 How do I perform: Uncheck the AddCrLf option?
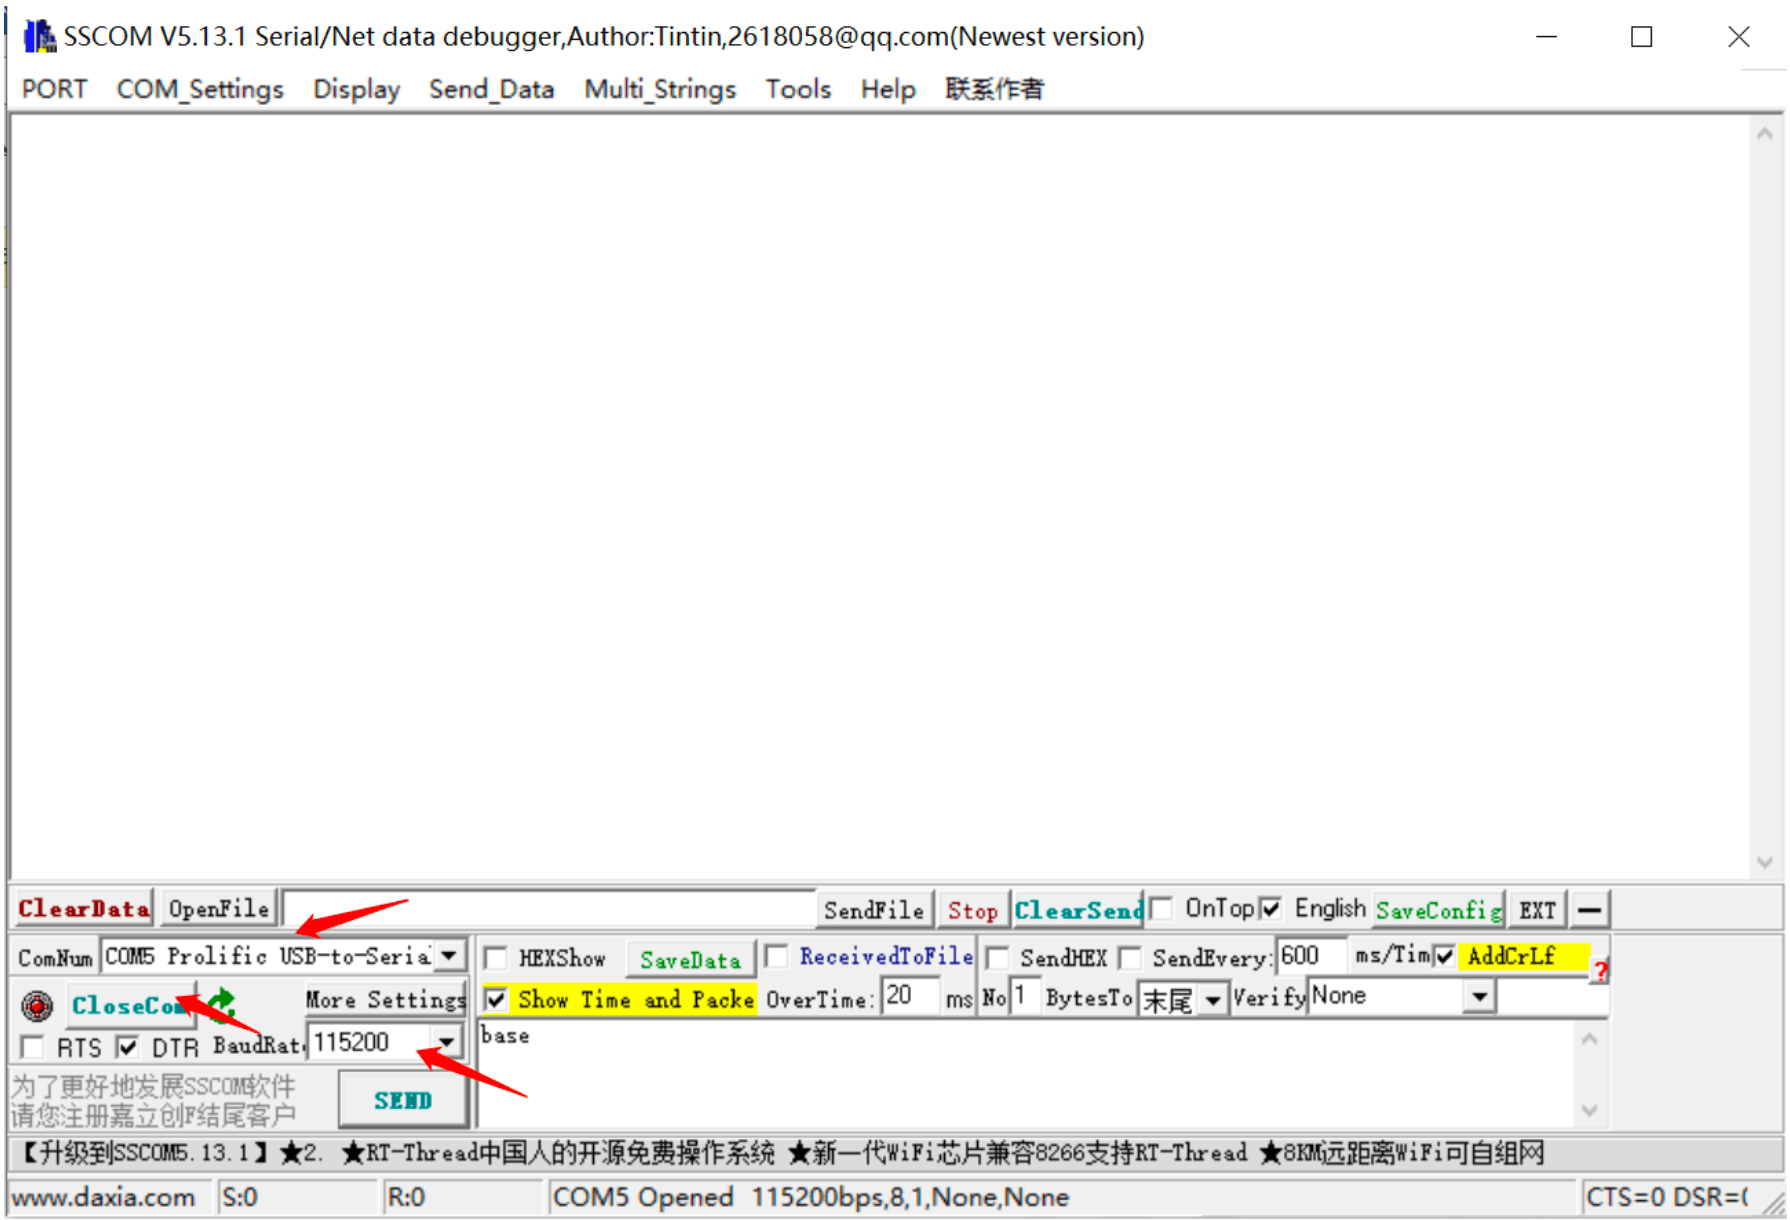point(1444,956)
